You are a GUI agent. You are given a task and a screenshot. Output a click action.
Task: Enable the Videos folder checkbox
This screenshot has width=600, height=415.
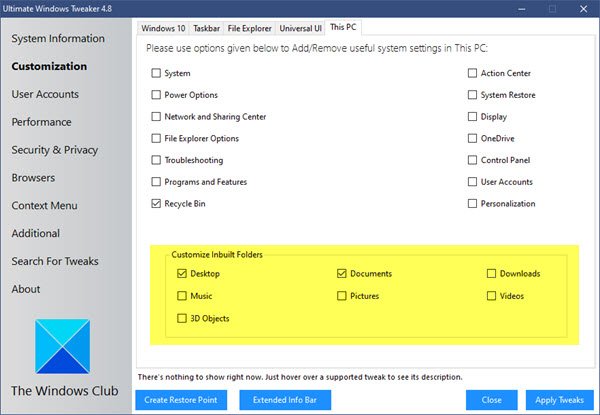click(491, 296)
